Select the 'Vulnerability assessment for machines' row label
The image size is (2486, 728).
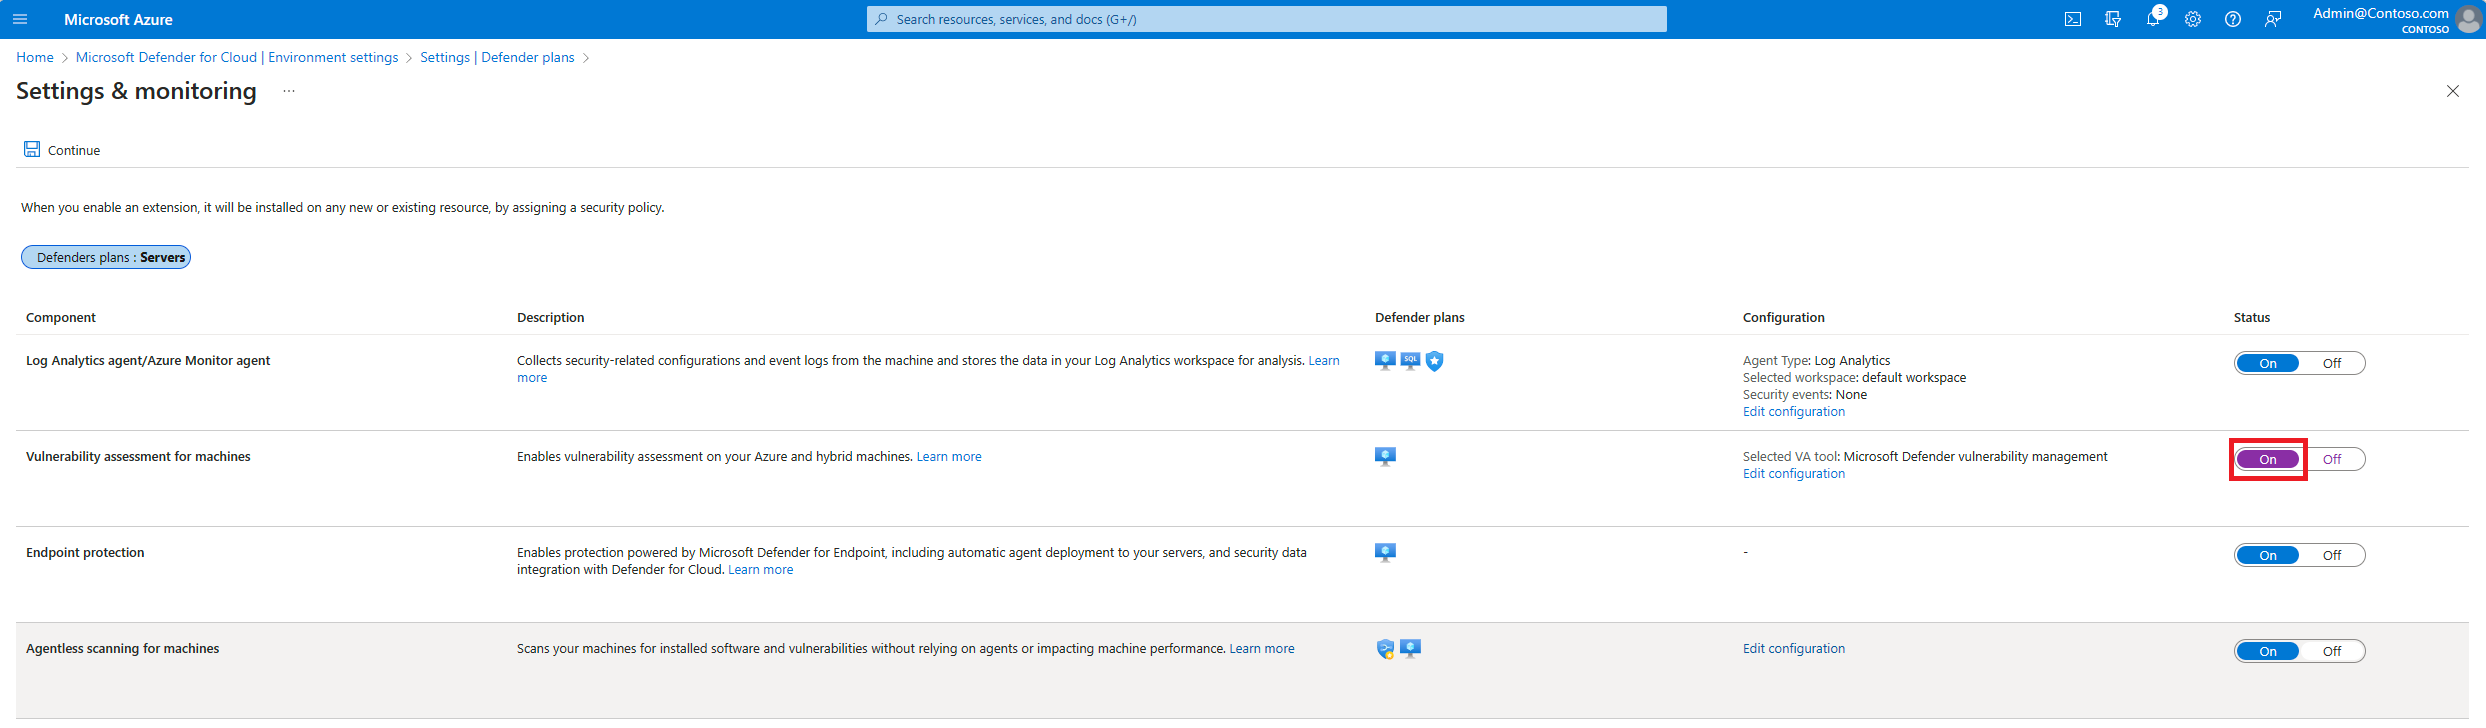[x=138, y=457]
